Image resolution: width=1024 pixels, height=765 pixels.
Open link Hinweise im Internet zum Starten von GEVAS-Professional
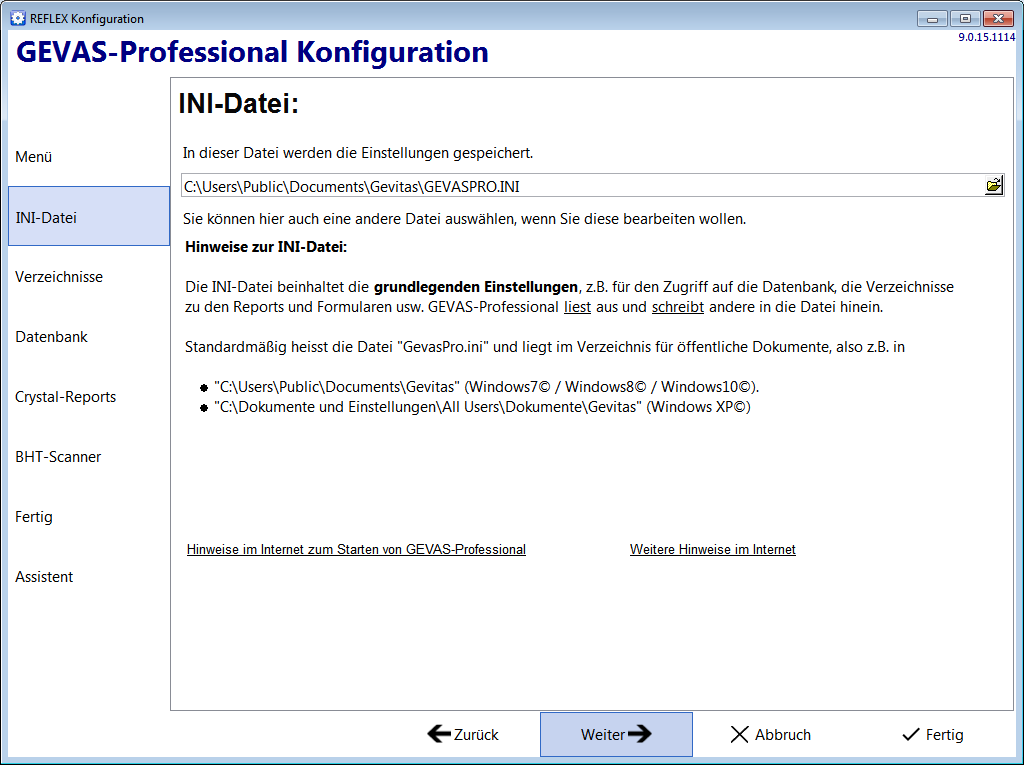click(x=356, y=549)
